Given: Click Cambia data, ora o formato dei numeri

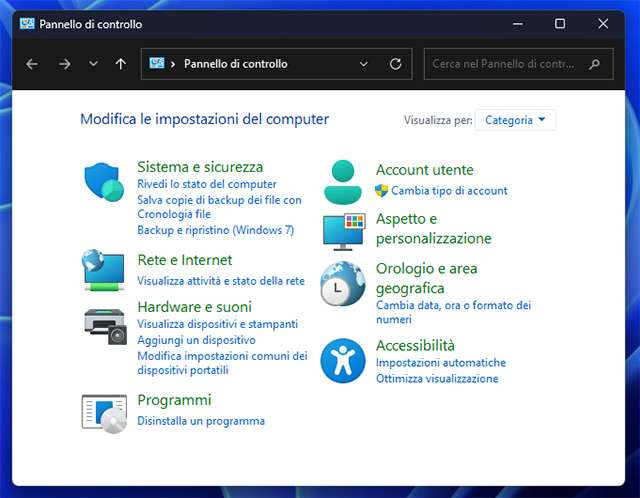Looking at the screenshot, I should pos(453,312).
